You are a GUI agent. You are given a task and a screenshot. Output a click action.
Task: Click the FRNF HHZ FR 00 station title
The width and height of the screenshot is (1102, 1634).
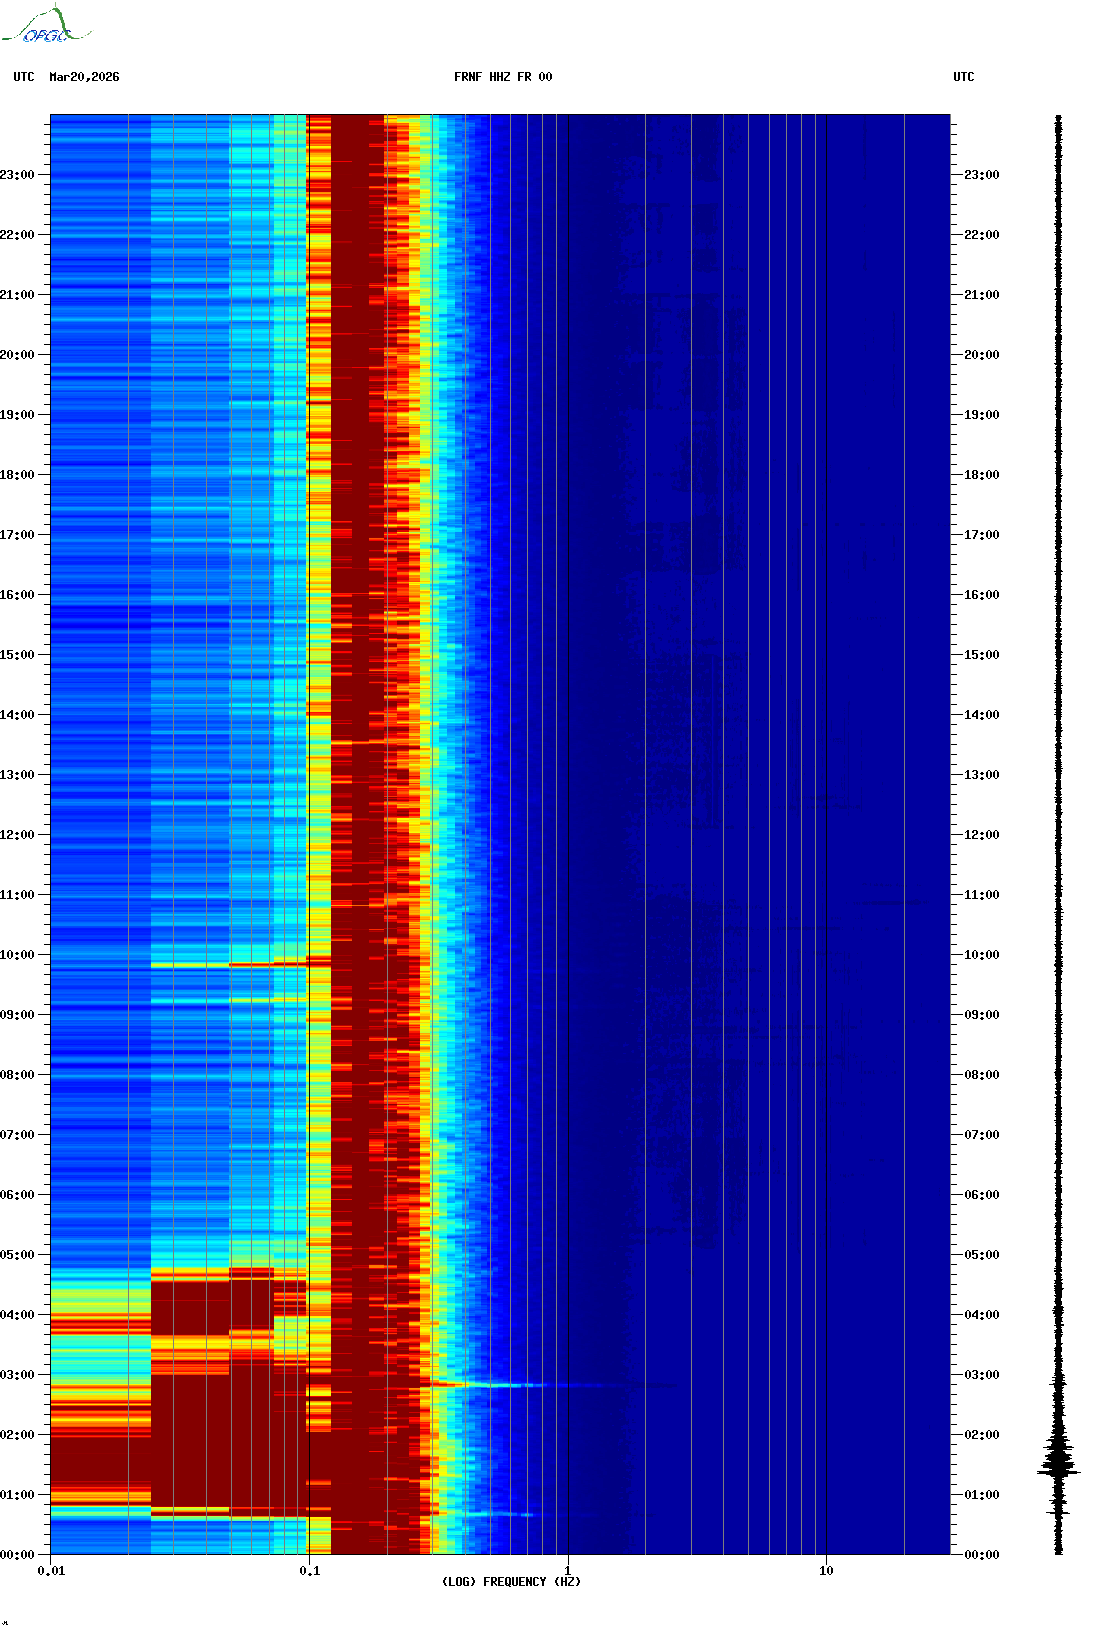(503, 77)
